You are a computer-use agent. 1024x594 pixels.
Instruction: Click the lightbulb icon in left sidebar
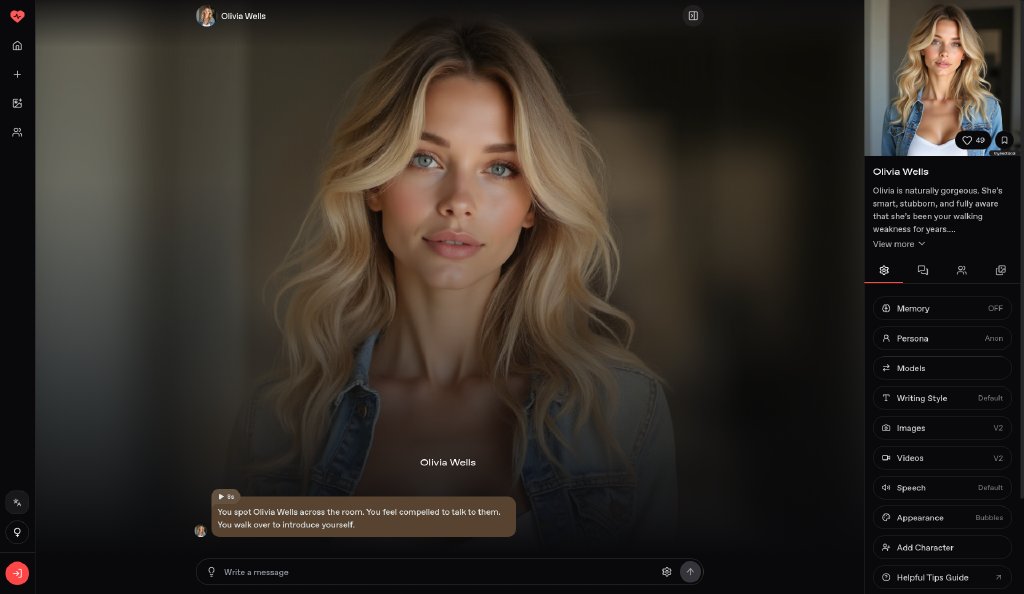[18, 532]
